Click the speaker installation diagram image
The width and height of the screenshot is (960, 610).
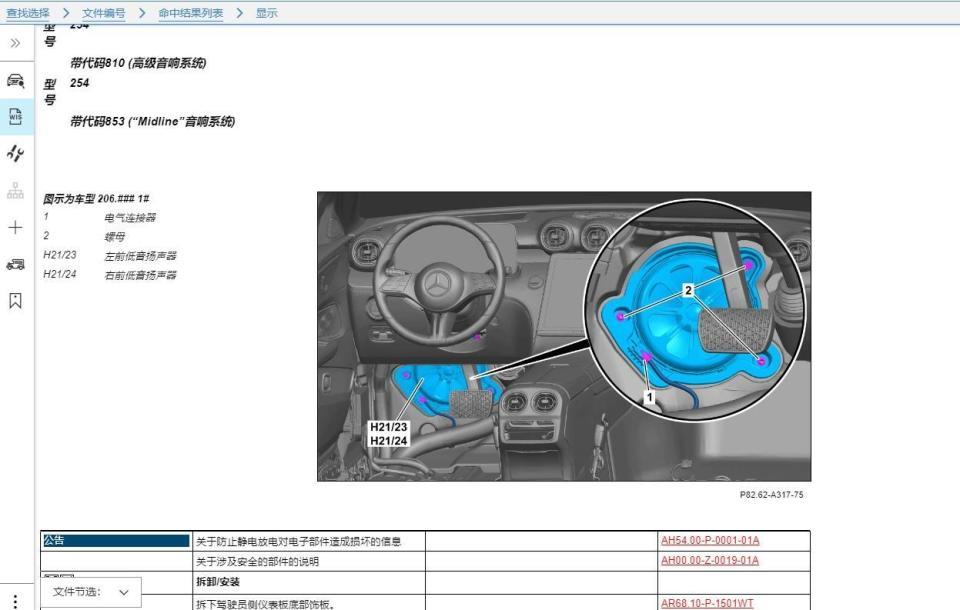pyautogui.click(x=563, y=336)
